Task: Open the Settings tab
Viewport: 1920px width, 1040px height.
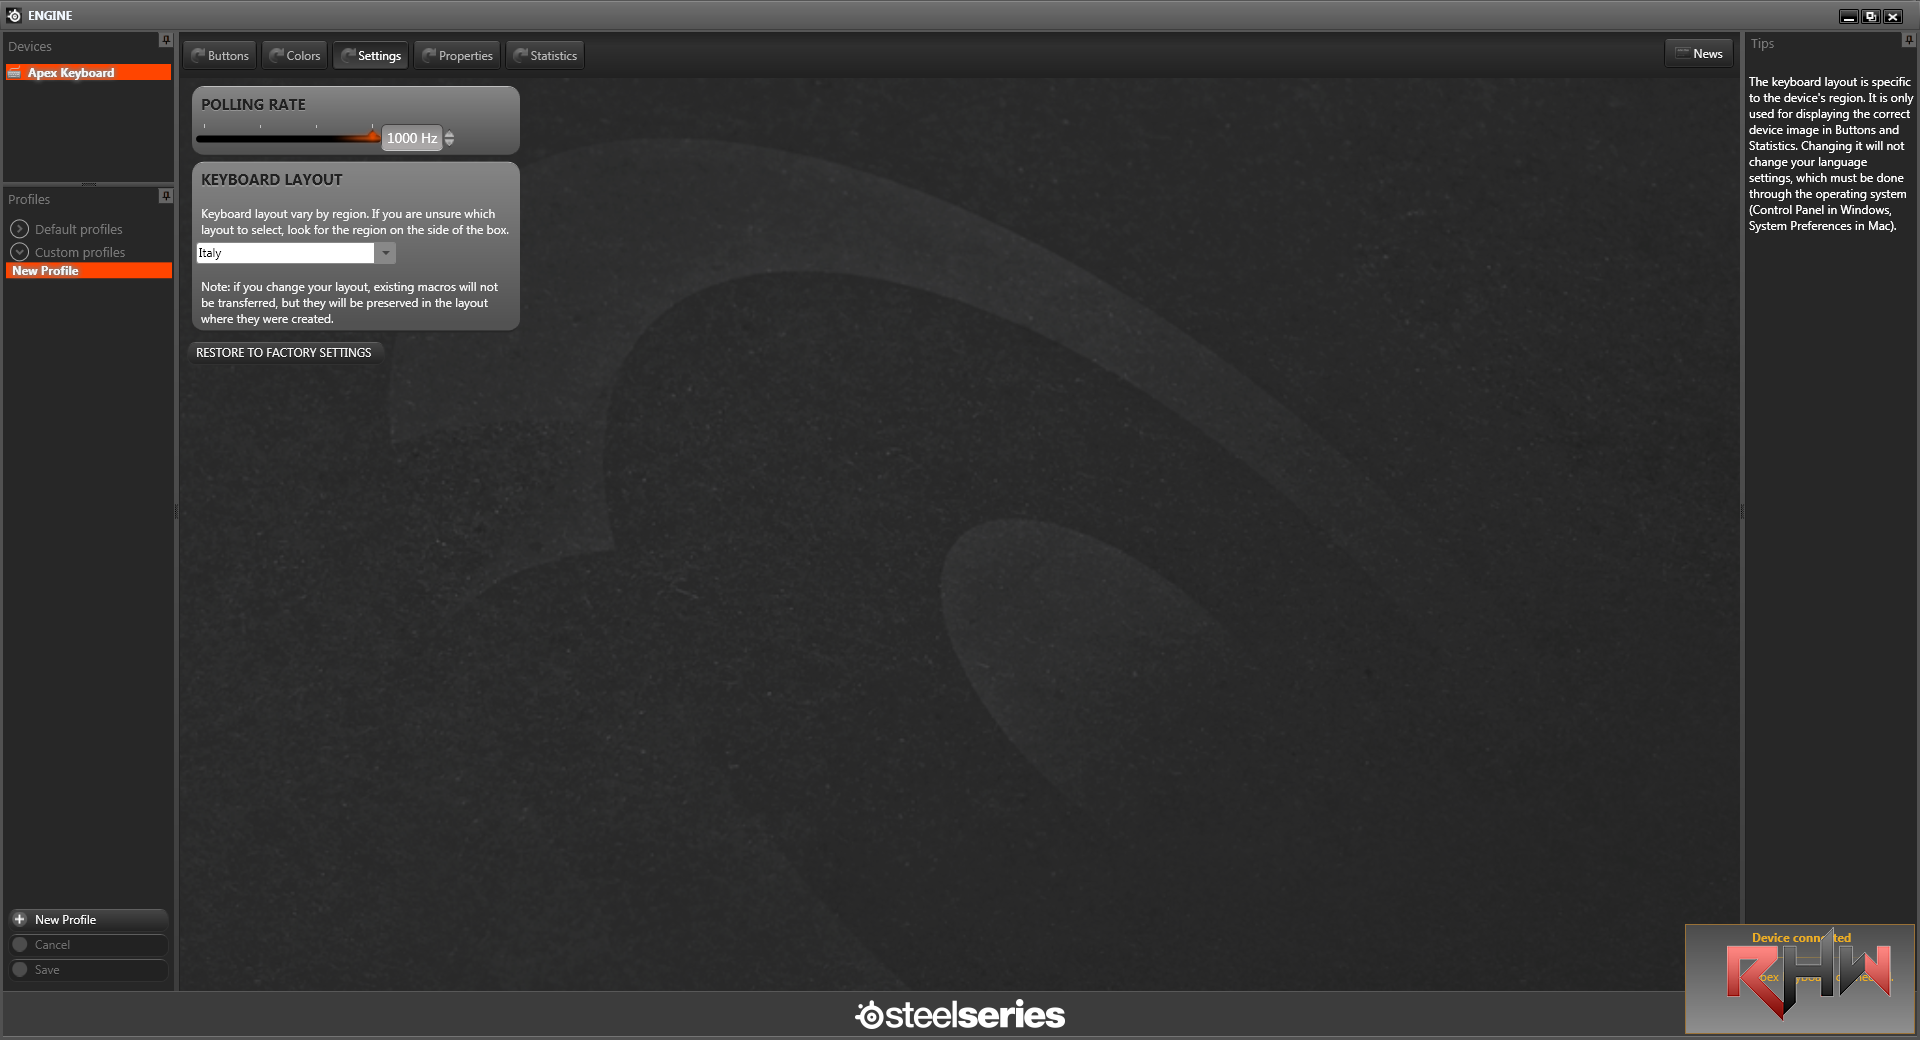Action: pos(371,56)
